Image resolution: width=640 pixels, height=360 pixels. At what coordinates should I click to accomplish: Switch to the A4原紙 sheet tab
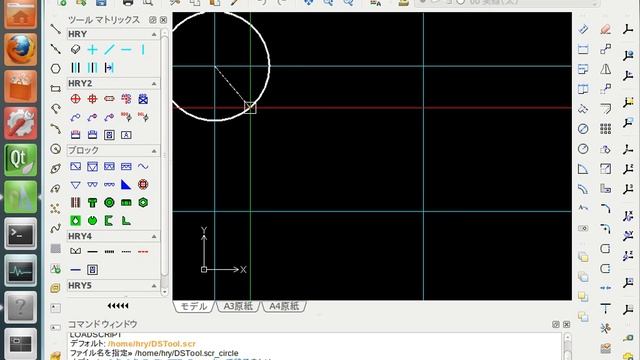(284, 306)
